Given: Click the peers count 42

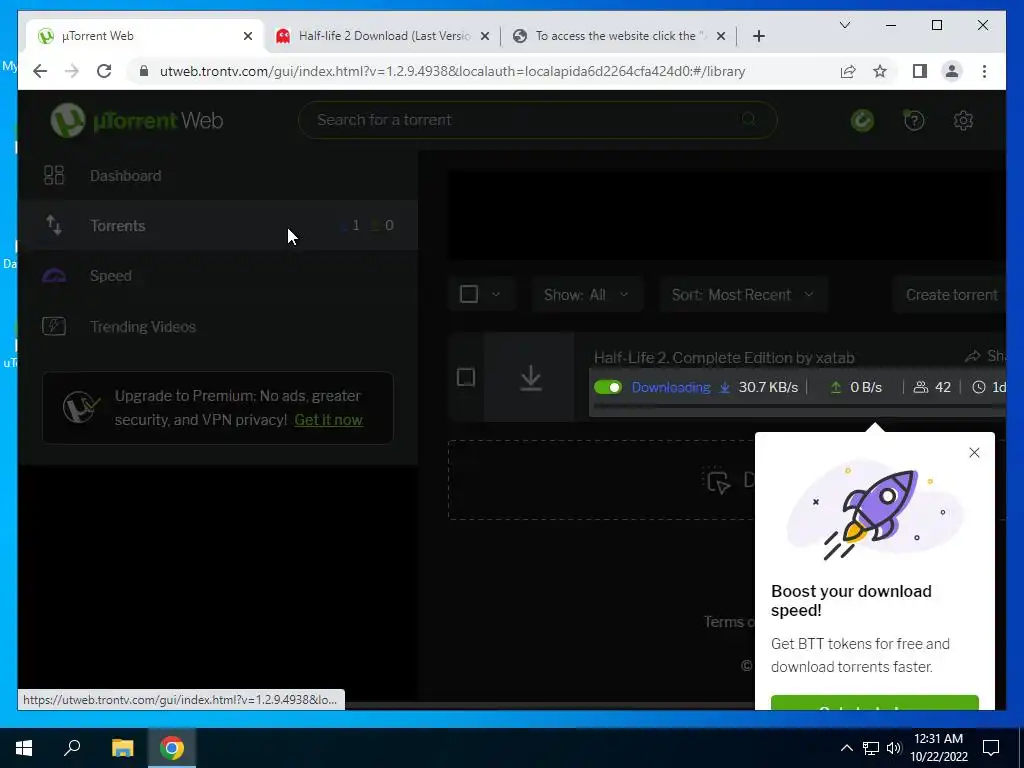Looking at the screenshot, I should [x=942, y=387].
